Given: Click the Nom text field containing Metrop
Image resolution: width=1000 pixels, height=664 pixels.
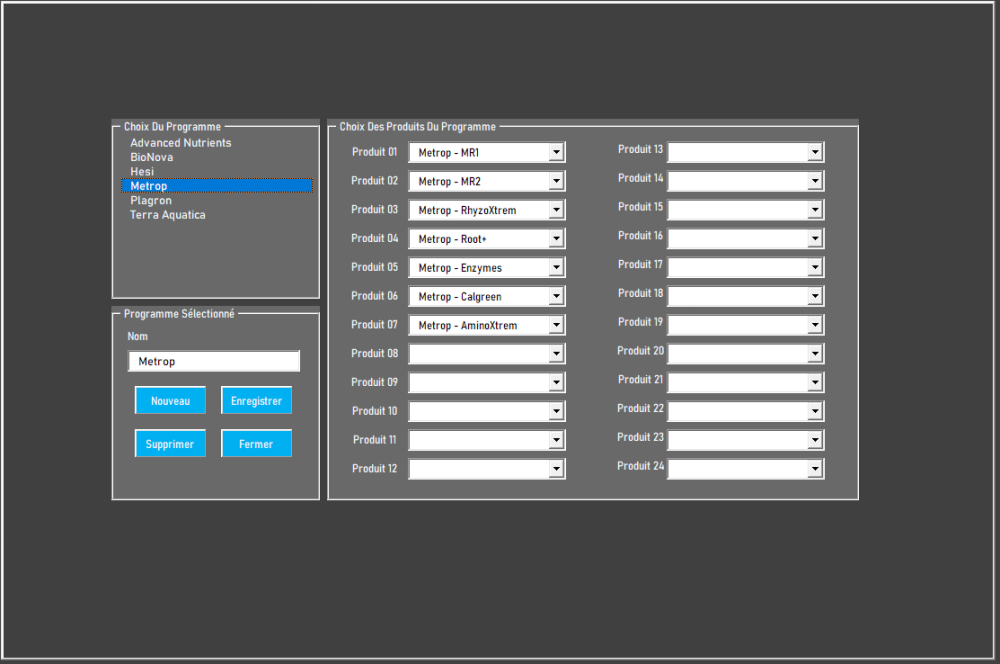Looking at the screenshot, I should point(214,361).
